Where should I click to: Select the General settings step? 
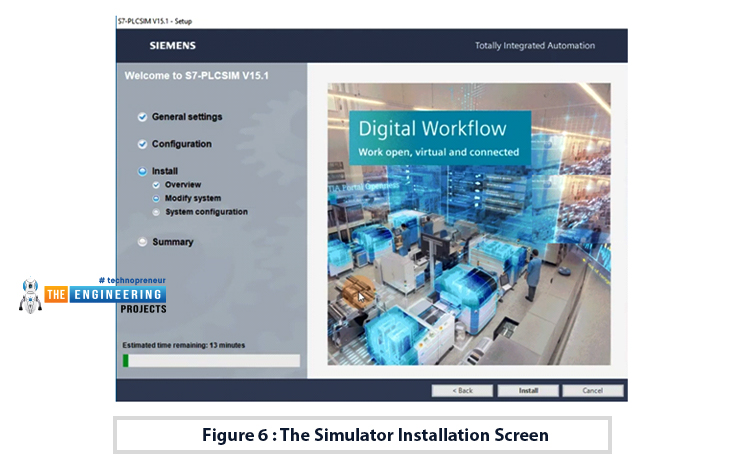click(187, 117)
